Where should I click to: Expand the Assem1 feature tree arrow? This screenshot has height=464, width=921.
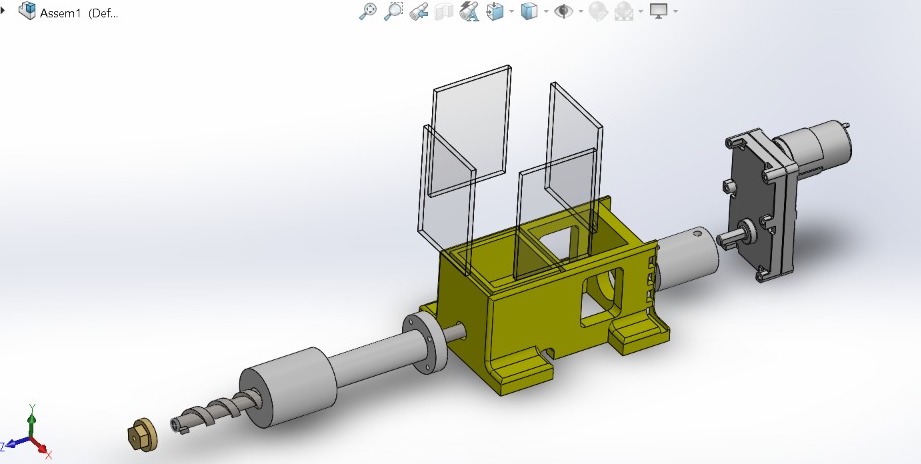(x=4, y=10)
